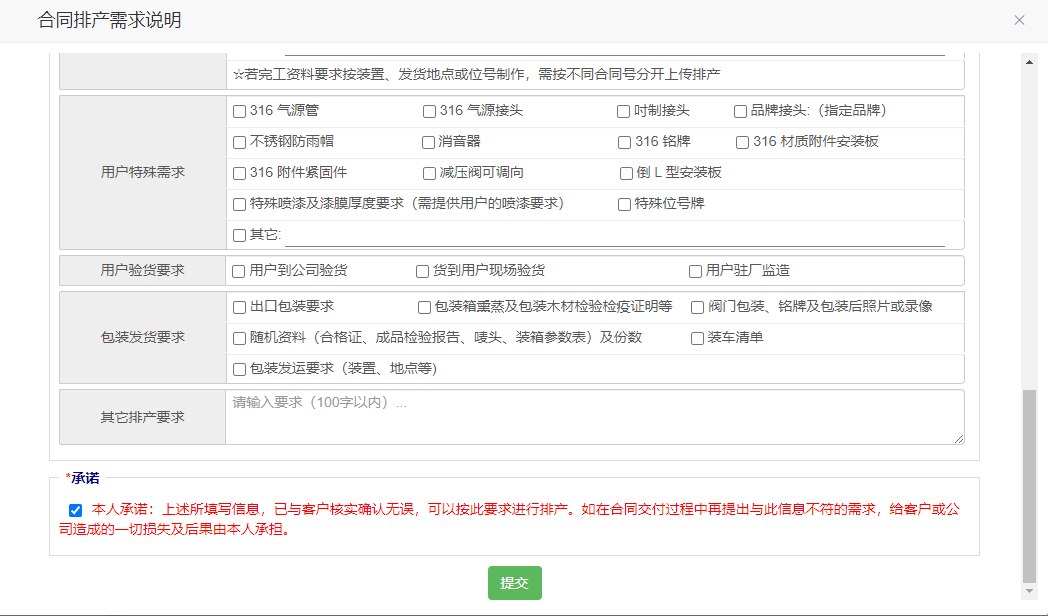Click the dialog vertical scrollbar thumb

1029,485
